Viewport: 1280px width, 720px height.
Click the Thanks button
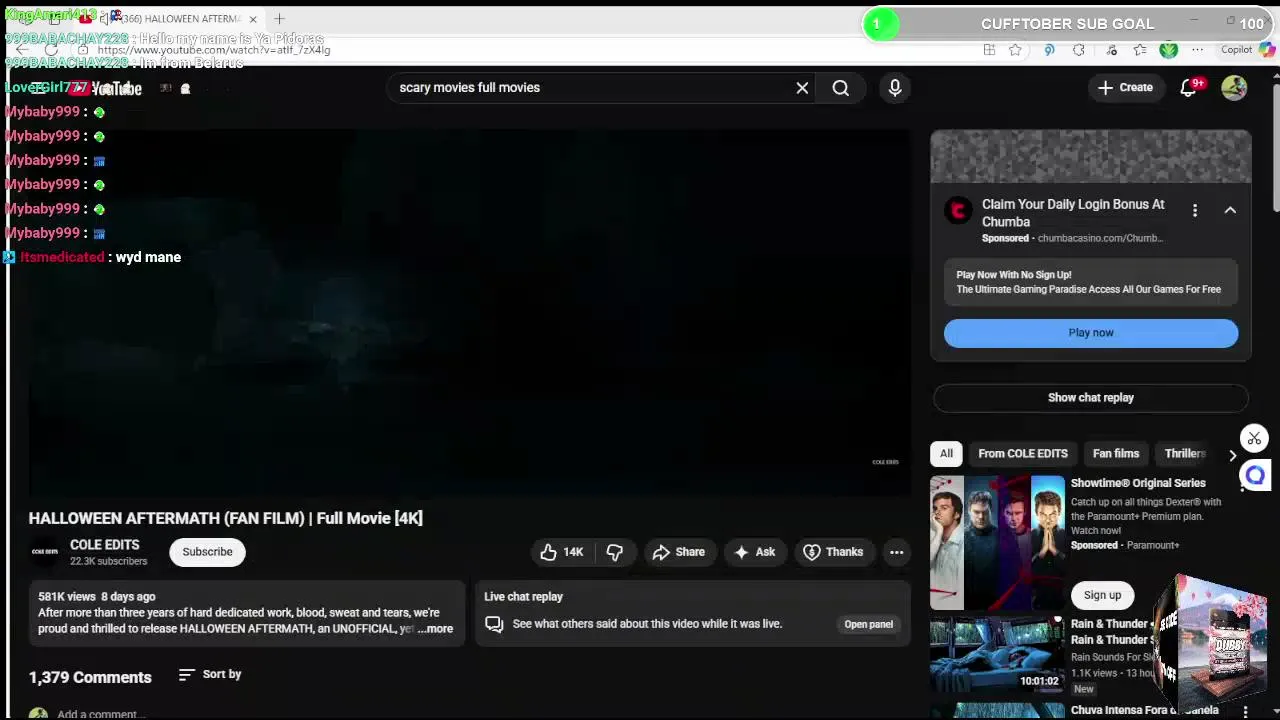(x=833, y=552)
